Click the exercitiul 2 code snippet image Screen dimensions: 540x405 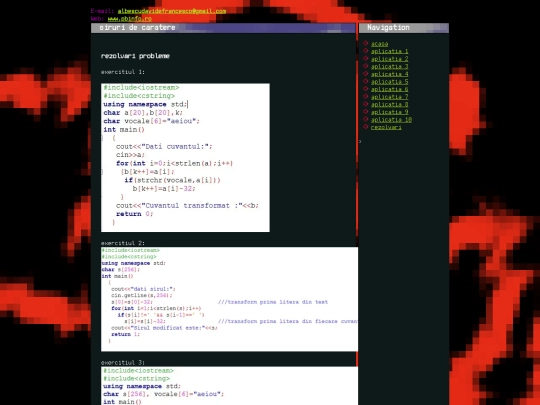pyautogui.click(x=229, y=299)
